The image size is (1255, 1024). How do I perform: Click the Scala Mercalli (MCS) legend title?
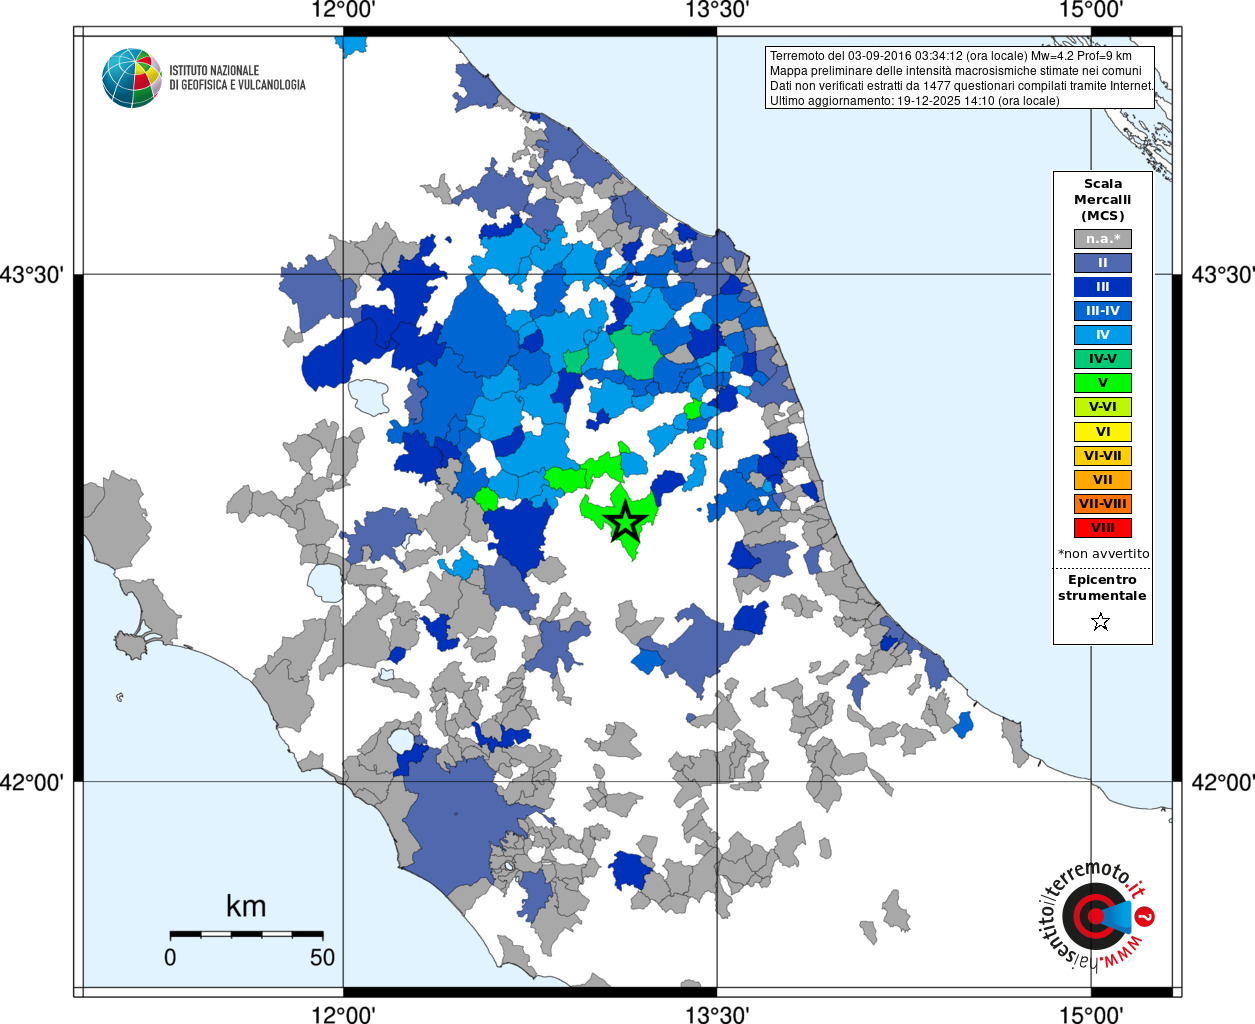[1103, 199]
